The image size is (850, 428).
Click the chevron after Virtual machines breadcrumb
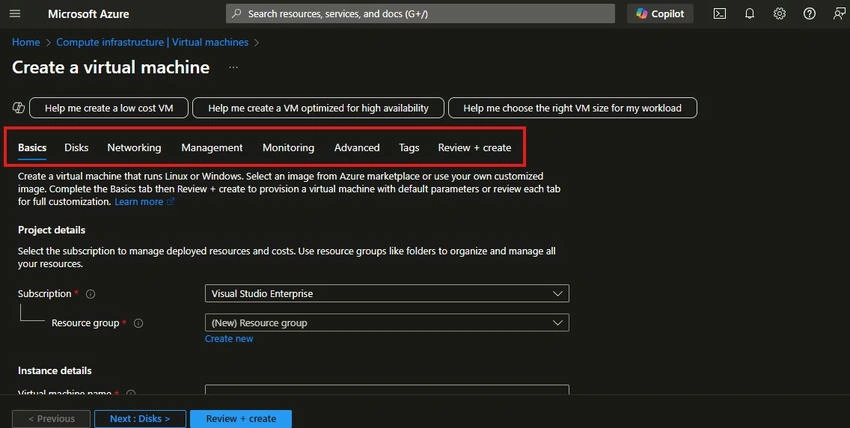256,42
